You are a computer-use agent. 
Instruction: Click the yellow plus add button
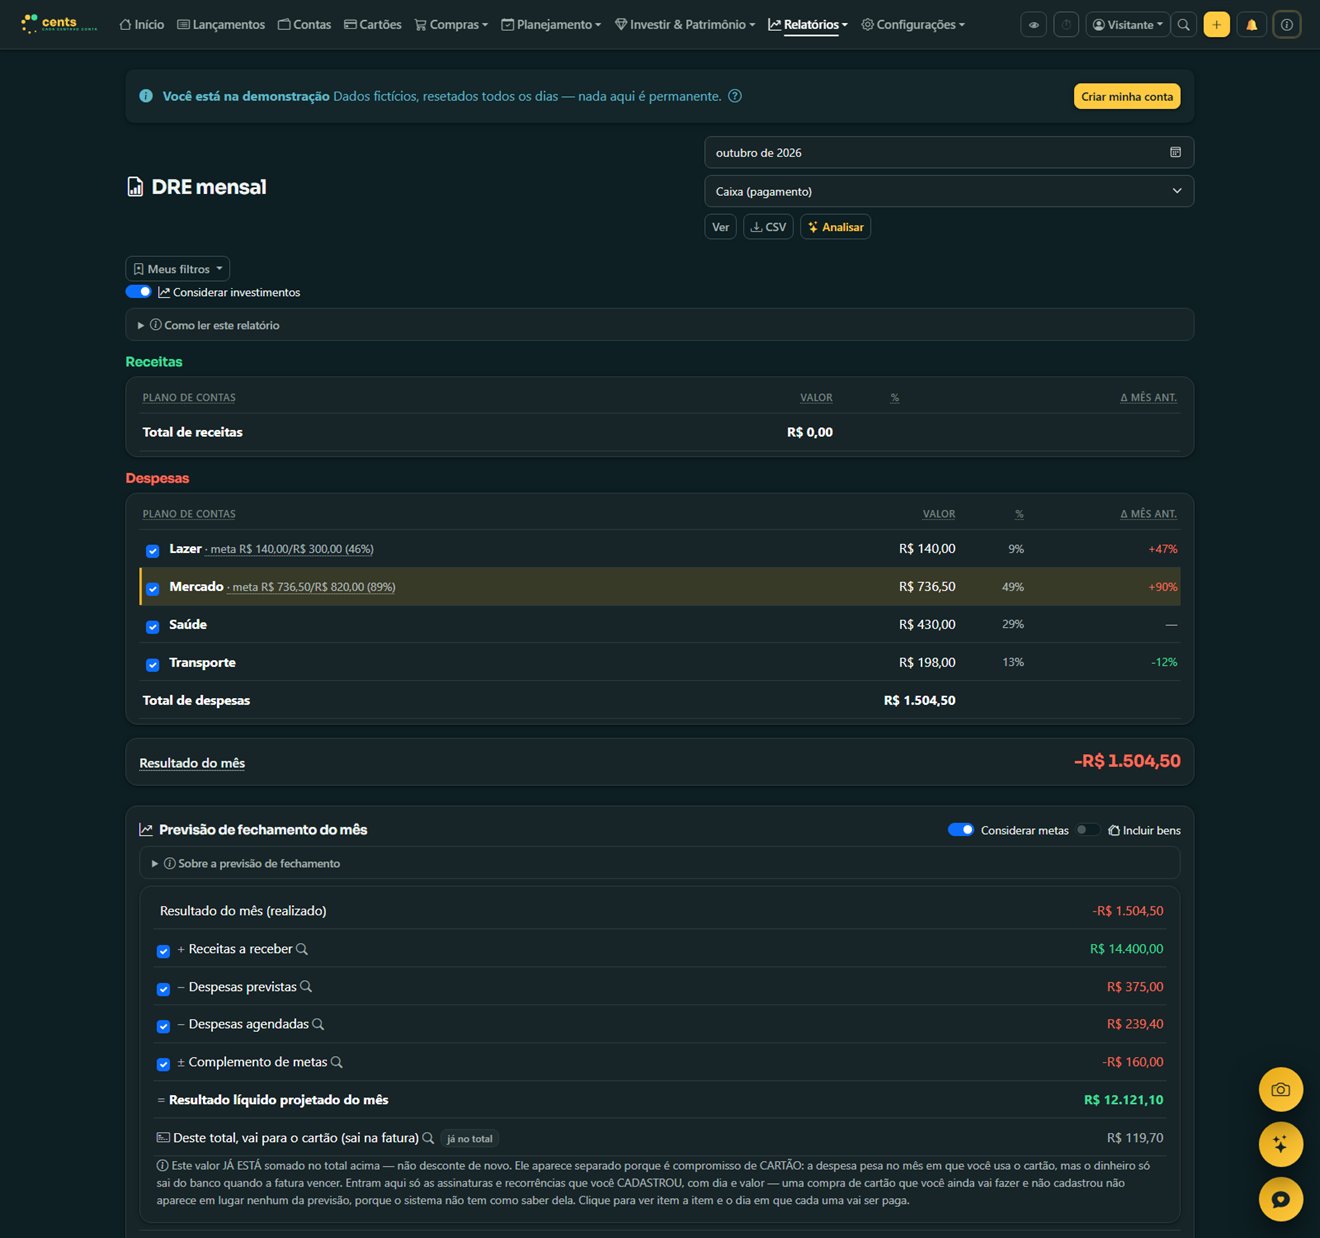pos(1217,25)
